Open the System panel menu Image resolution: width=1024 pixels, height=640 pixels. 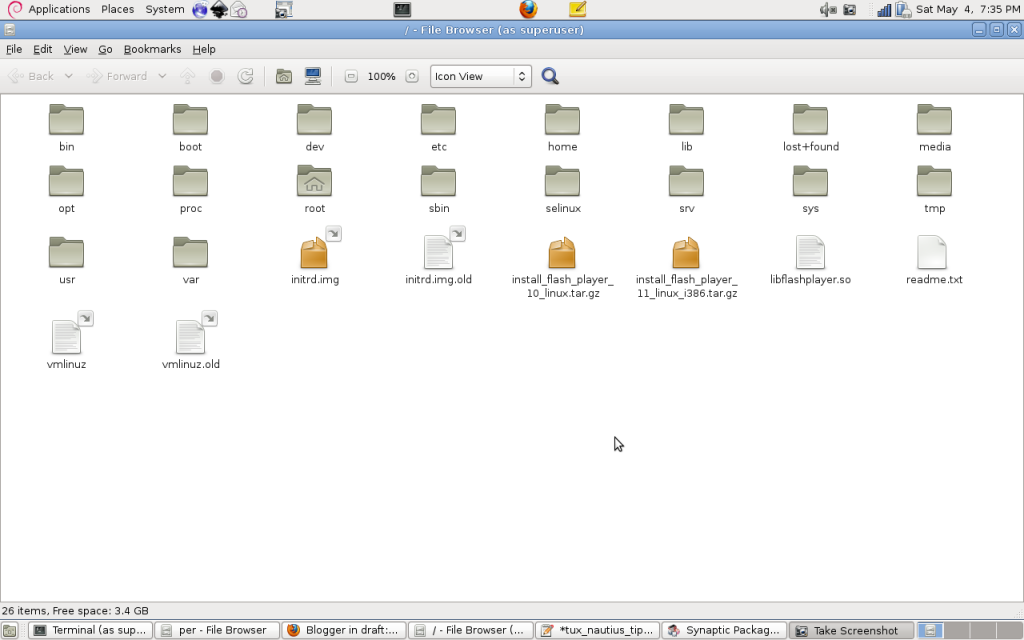point(165,9)
